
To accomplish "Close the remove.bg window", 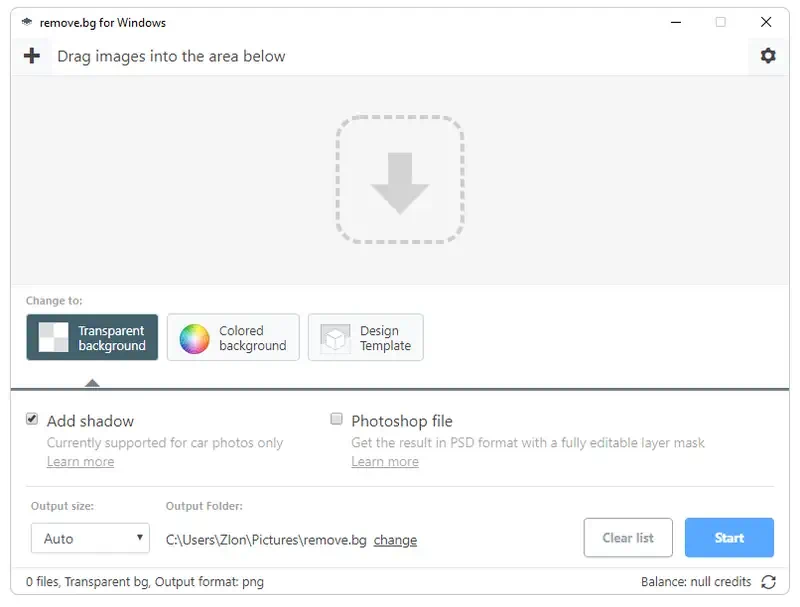I will pos(766,22).
